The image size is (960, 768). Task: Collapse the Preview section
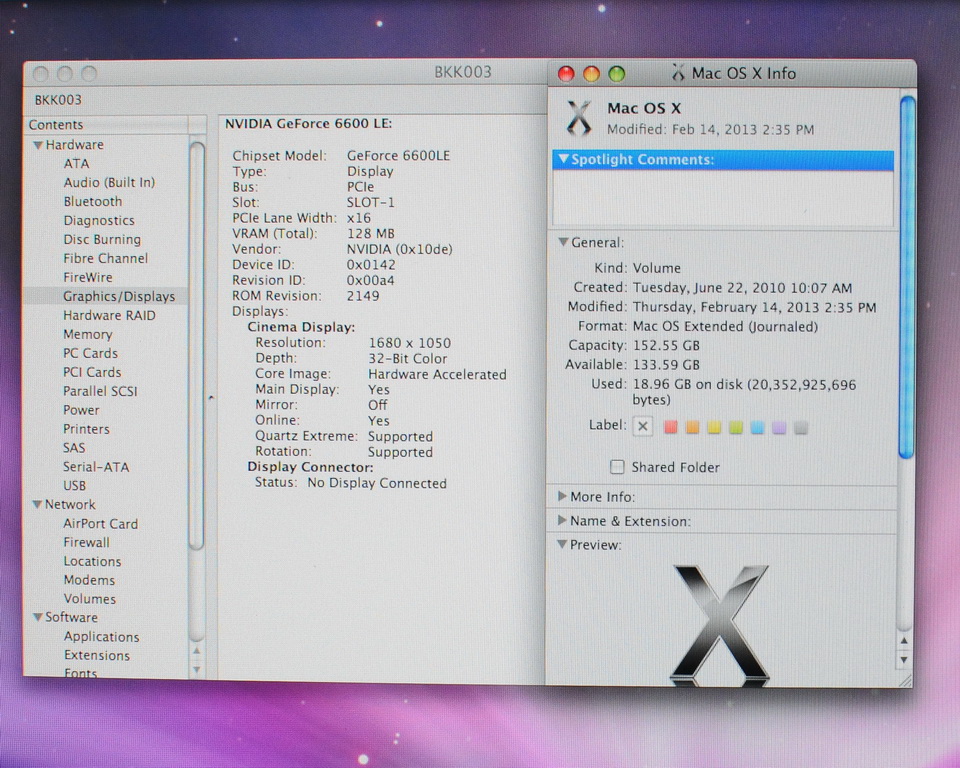click(562, 544)
